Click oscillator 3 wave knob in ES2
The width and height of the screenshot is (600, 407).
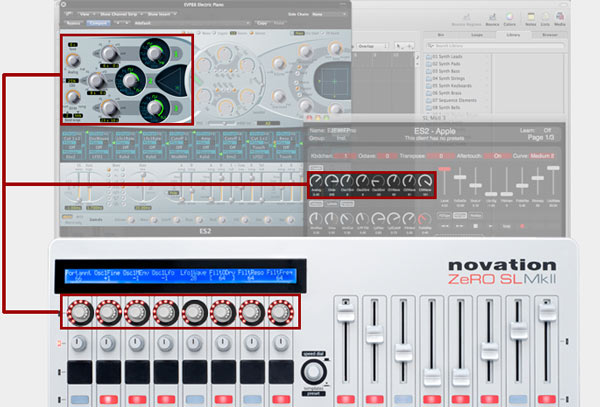(155, 109)
